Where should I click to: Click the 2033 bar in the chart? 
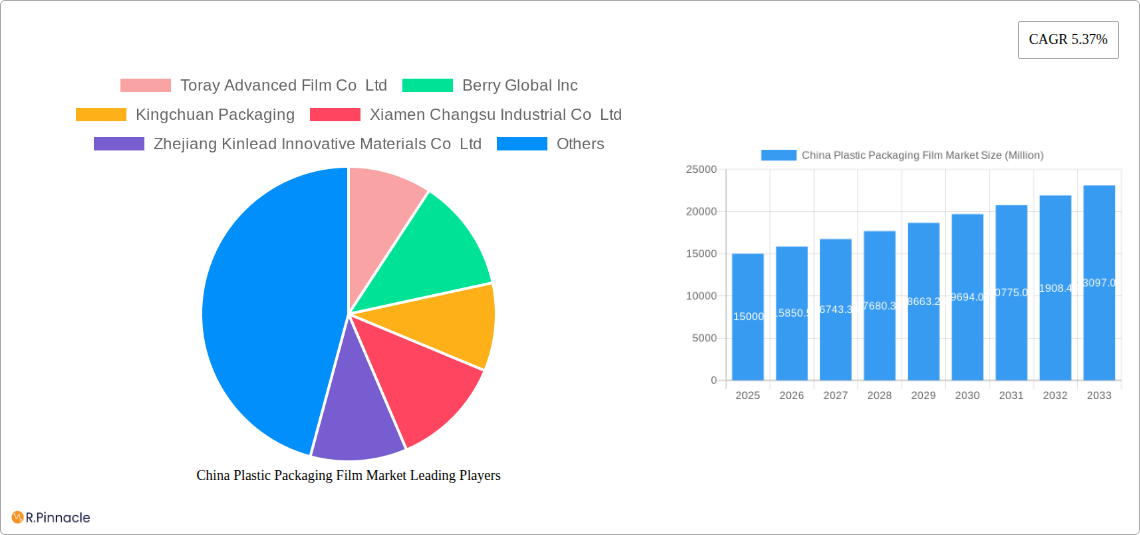pos(1099,283)
